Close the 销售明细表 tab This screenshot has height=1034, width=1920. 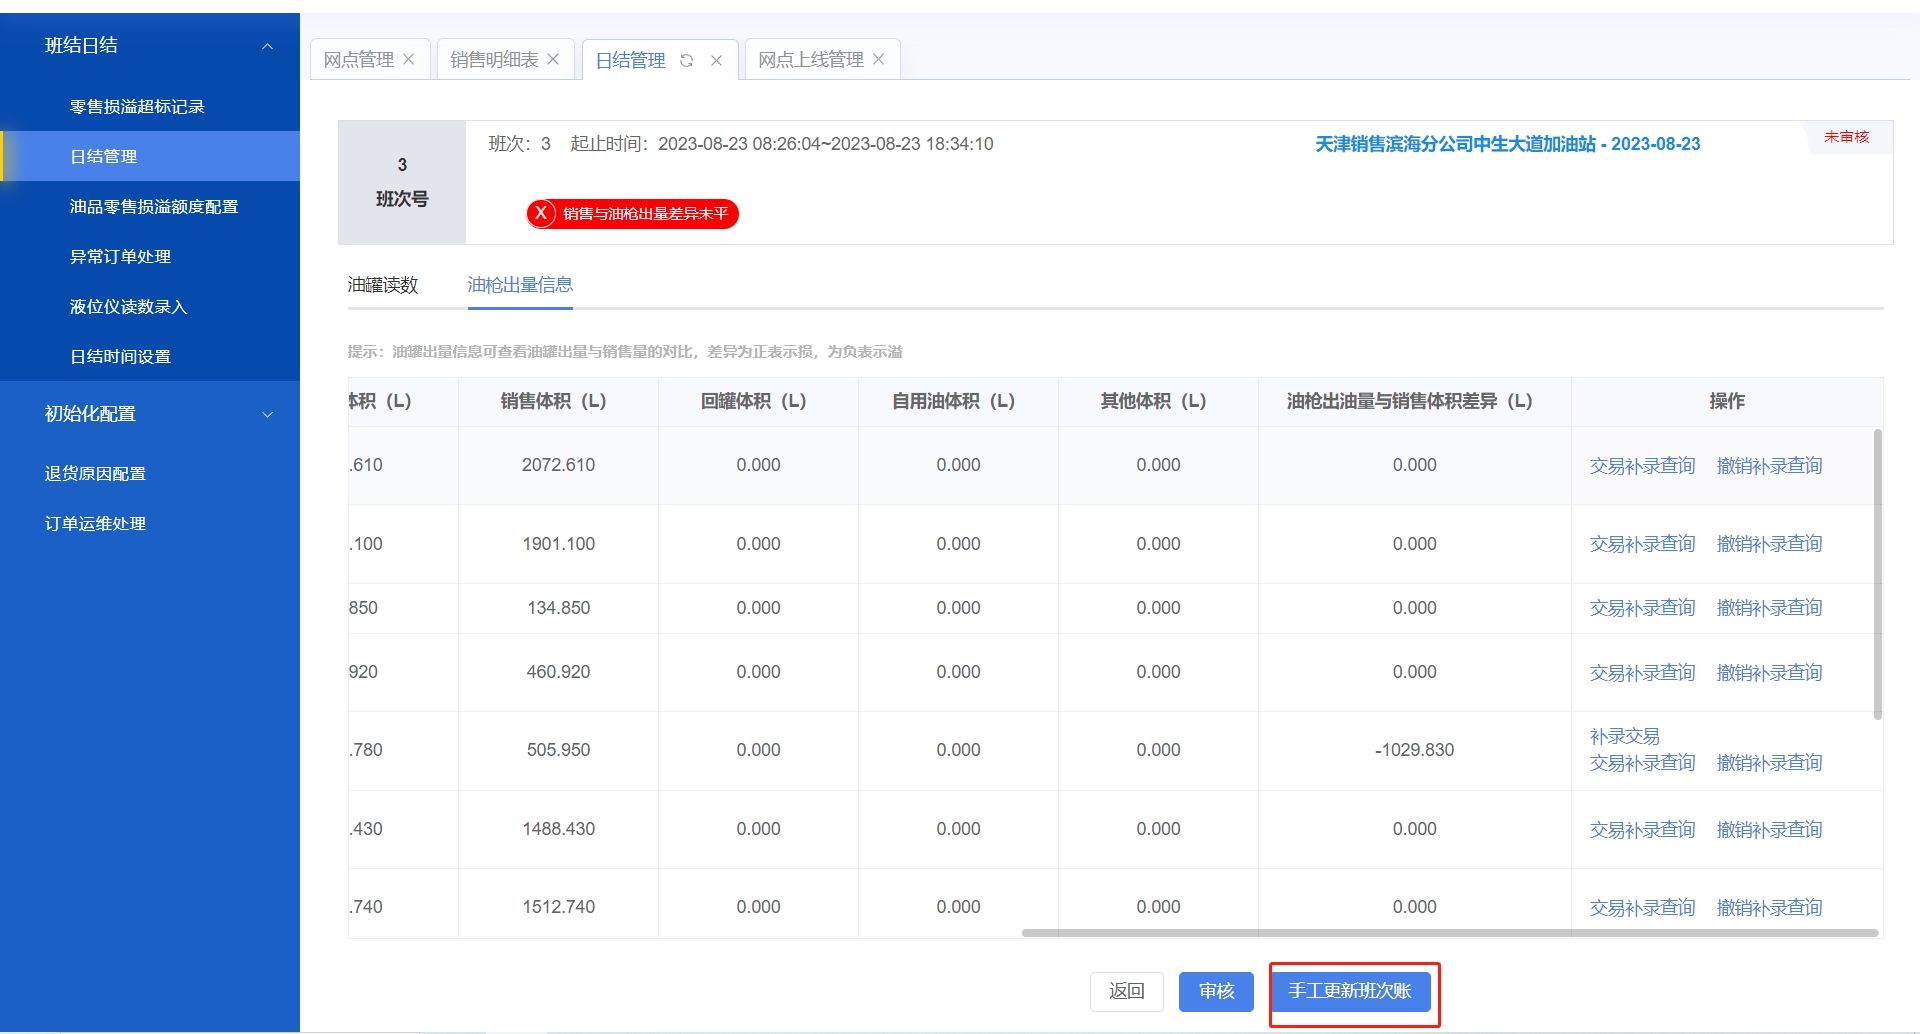coord(553,60)
